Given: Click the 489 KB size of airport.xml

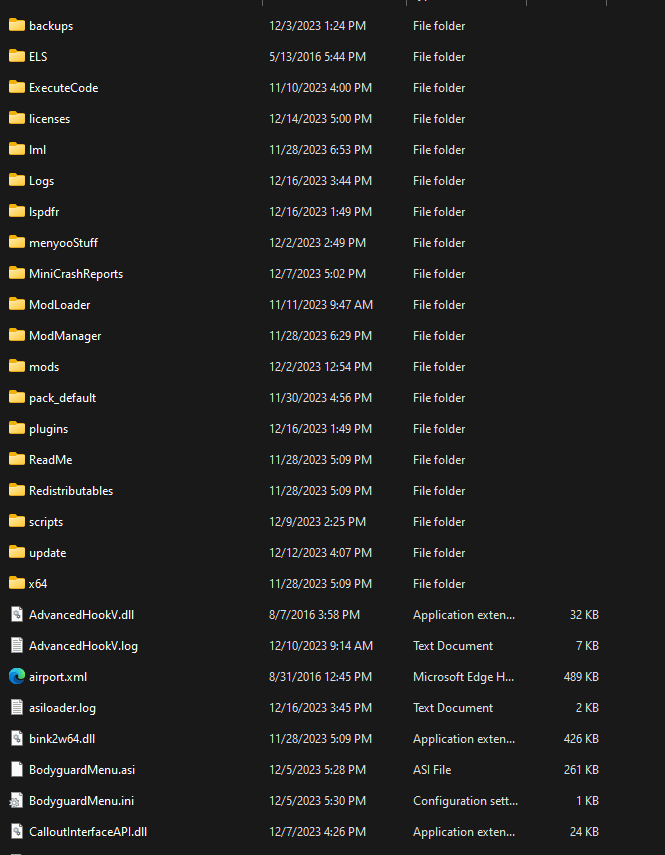Looking at the screenshot, I should point(581,677).
